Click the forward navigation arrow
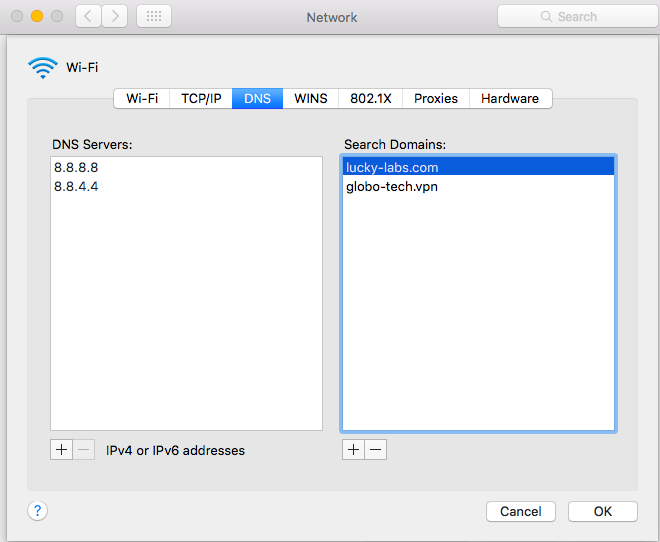Screen dimensions: 660x542 (115, 17)
